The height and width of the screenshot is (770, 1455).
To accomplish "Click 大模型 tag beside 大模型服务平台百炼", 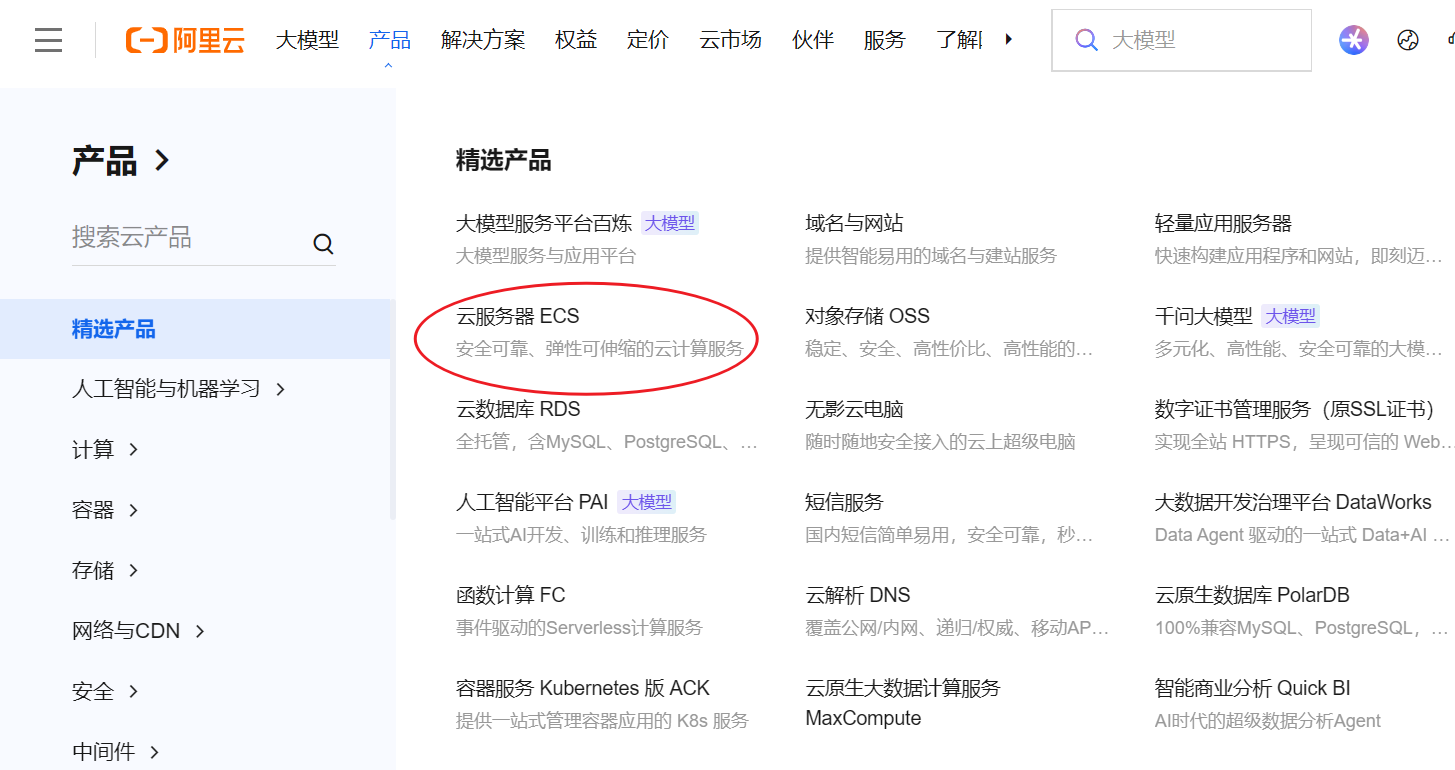I will click(x=669, y=223).
